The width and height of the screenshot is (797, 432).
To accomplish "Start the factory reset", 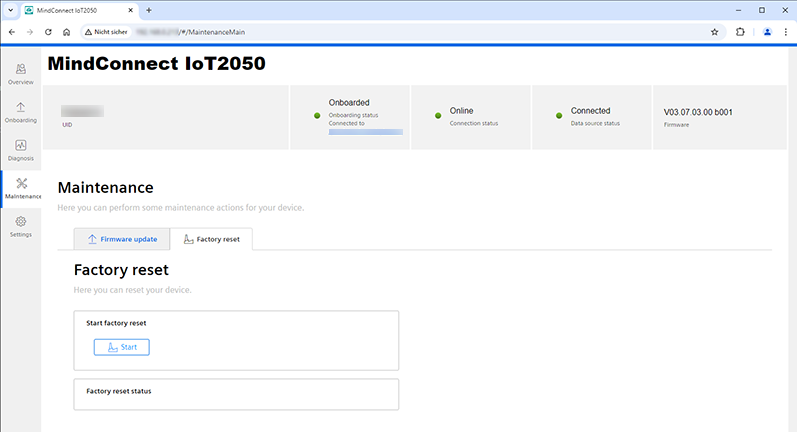I will (121, 347).
